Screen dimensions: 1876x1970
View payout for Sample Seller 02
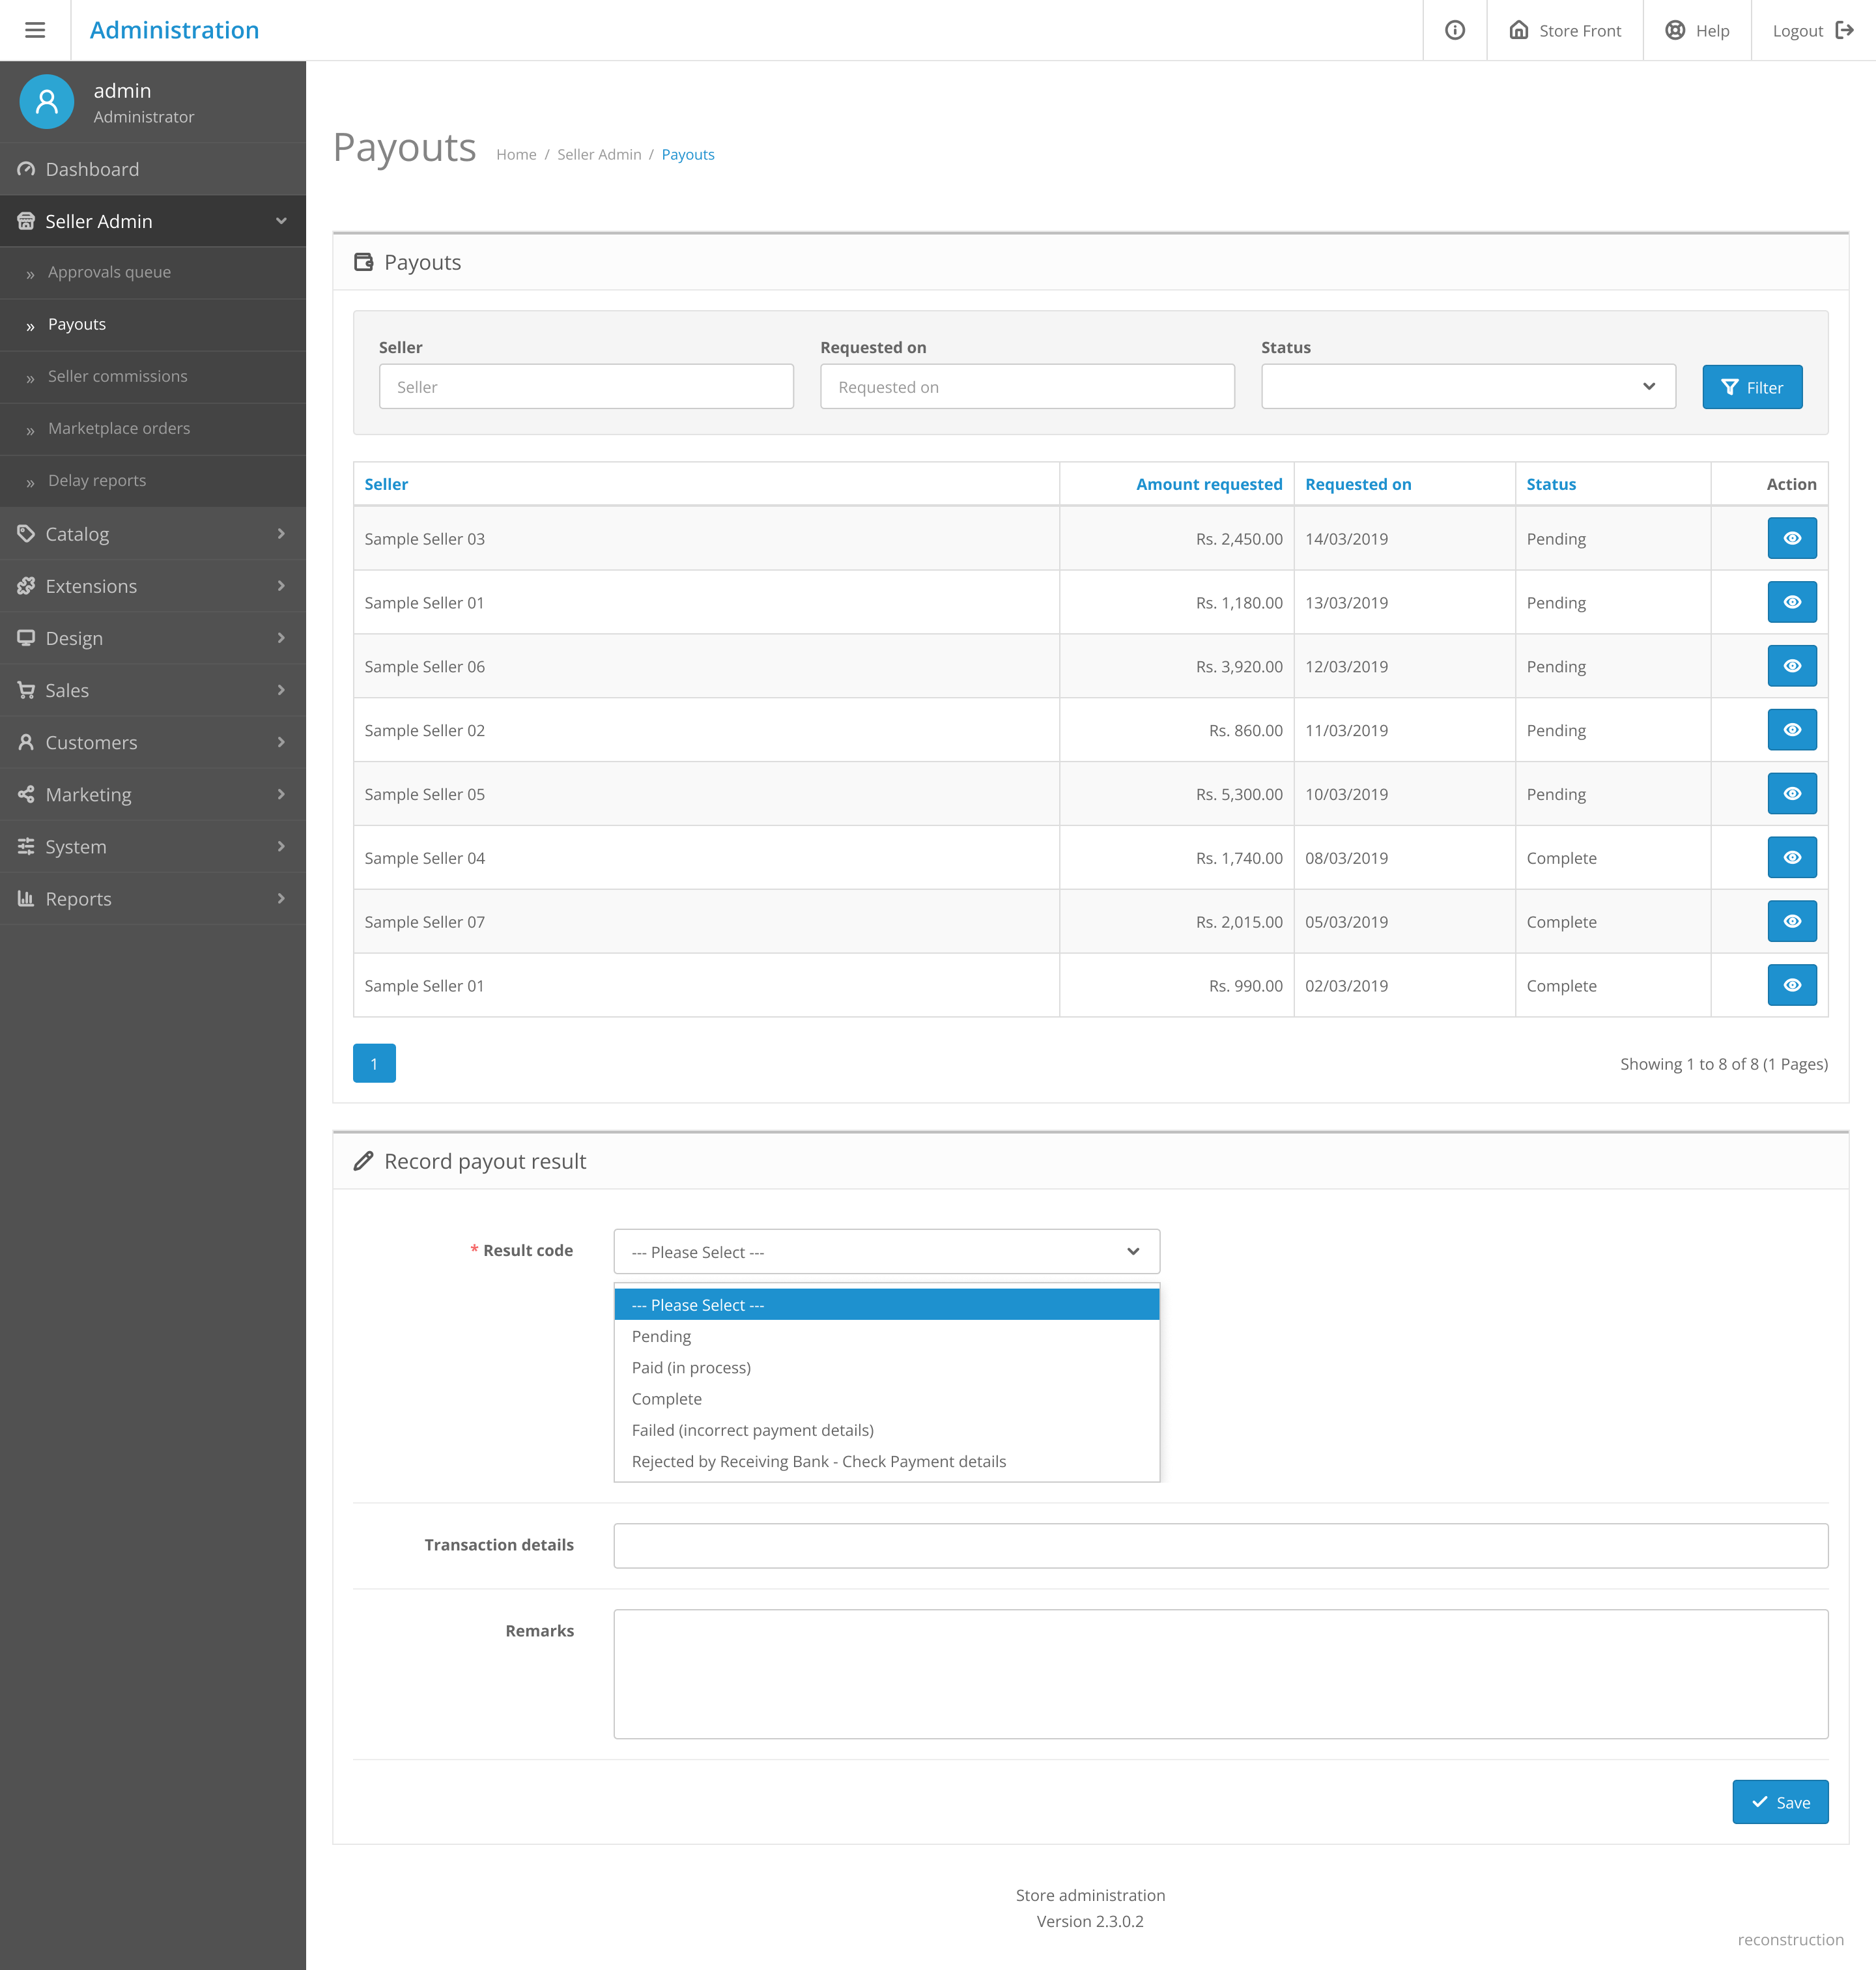[x=1792, y=730]
